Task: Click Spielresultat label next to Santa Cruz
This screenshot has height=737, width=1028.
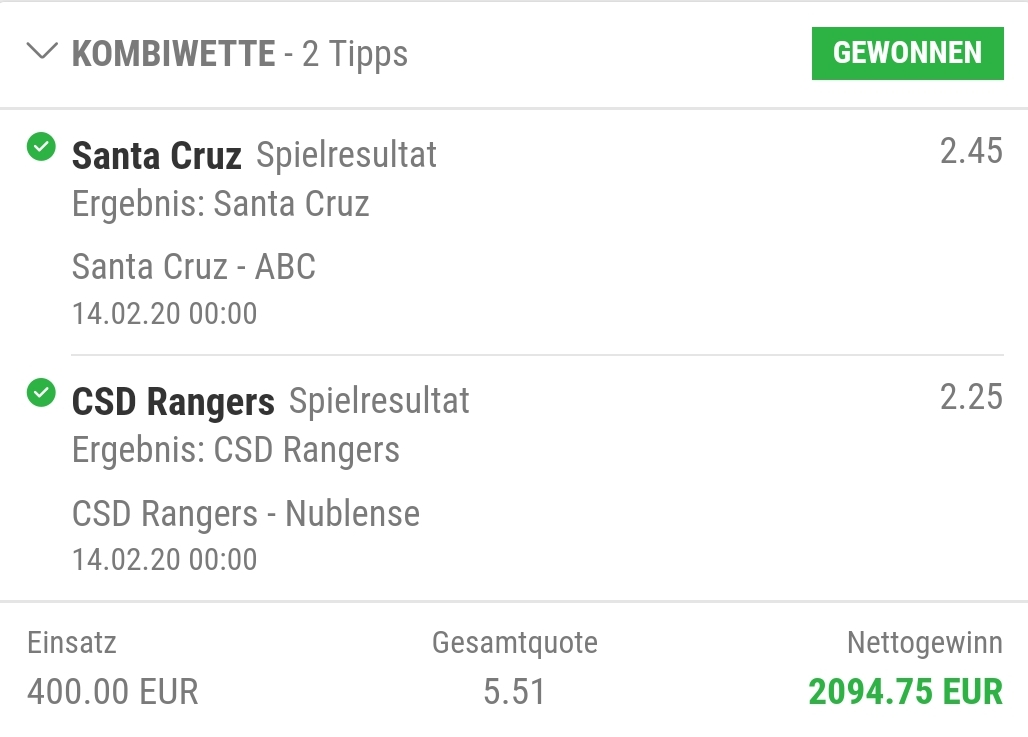Action: pyautogui.click(x=347, y=155)
